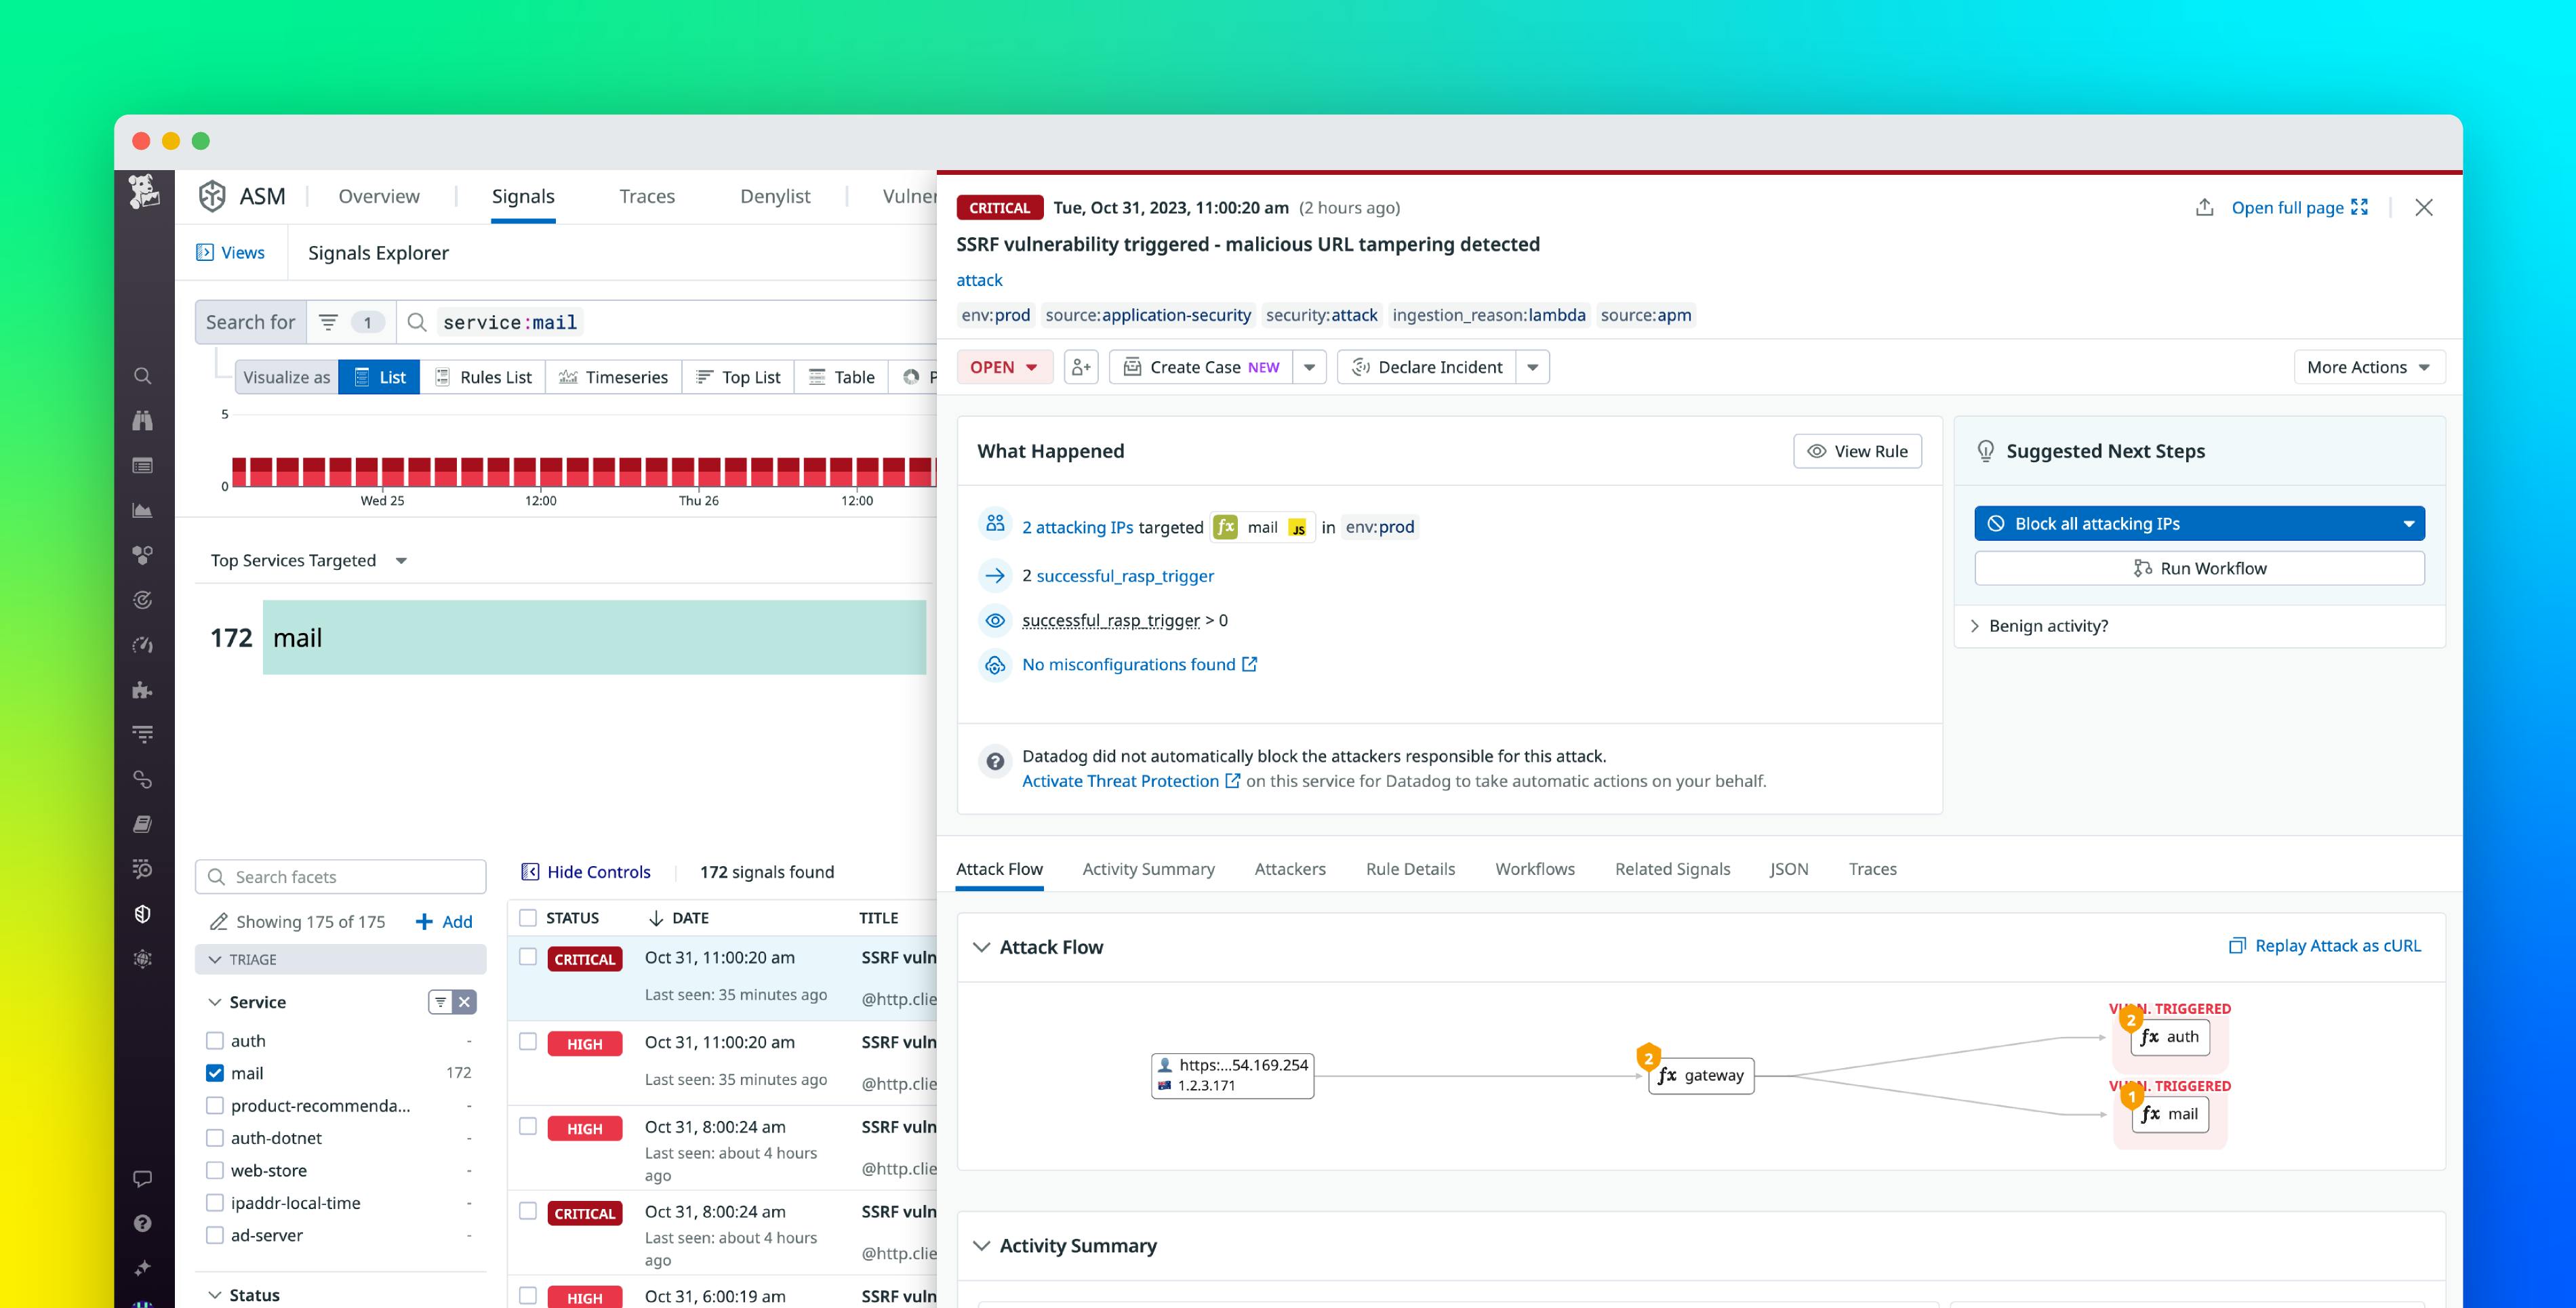The height and width of the screenshot is (1308, 2576).
Task: Open the Dashboards icon in the sidebar
Action: 142,465
